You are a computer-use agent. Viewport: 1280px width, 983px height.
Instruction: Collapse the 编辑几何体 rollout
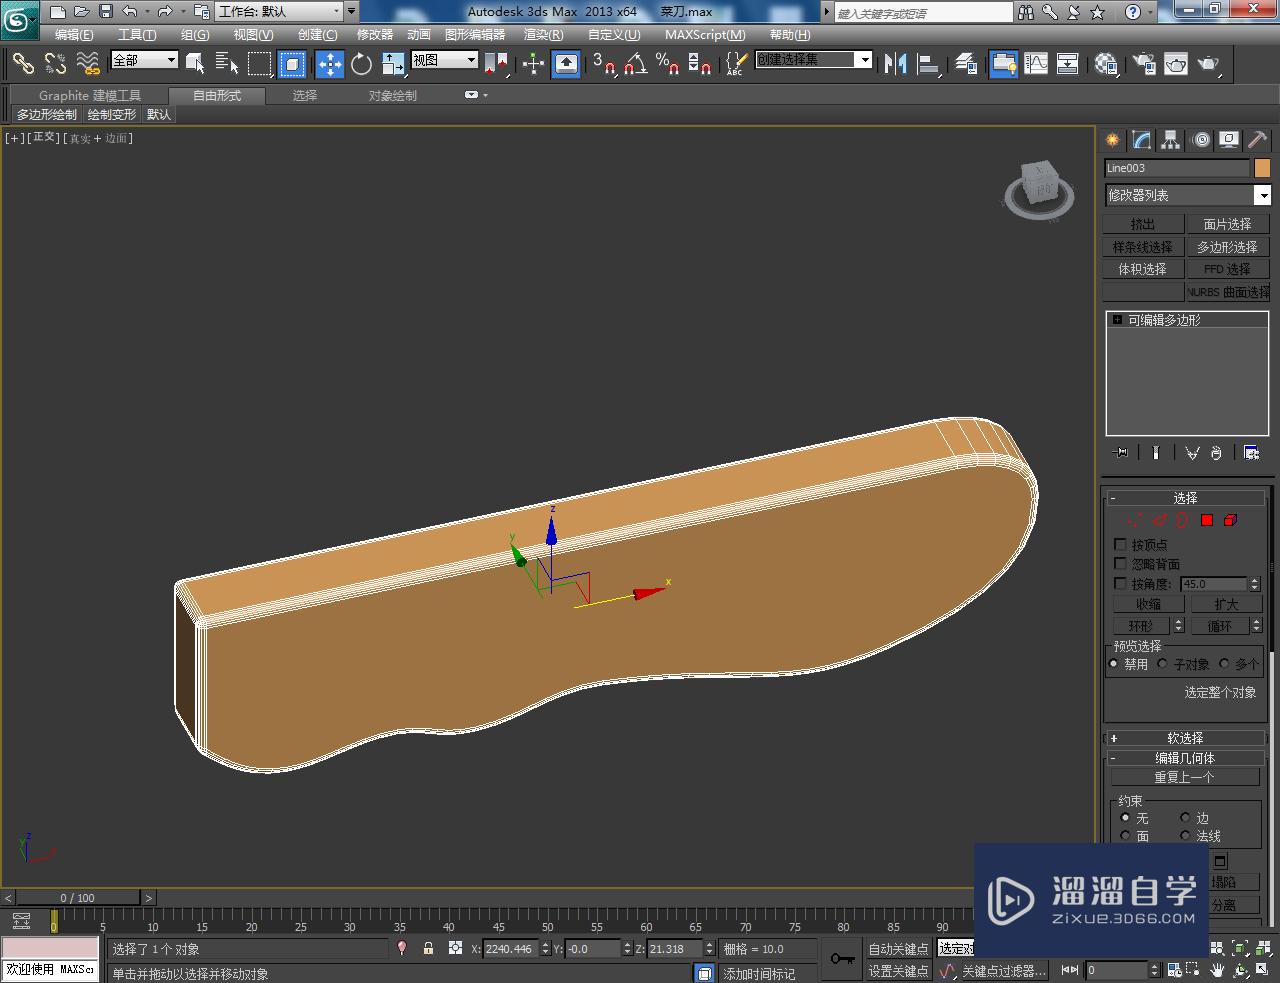point(1185,758)
